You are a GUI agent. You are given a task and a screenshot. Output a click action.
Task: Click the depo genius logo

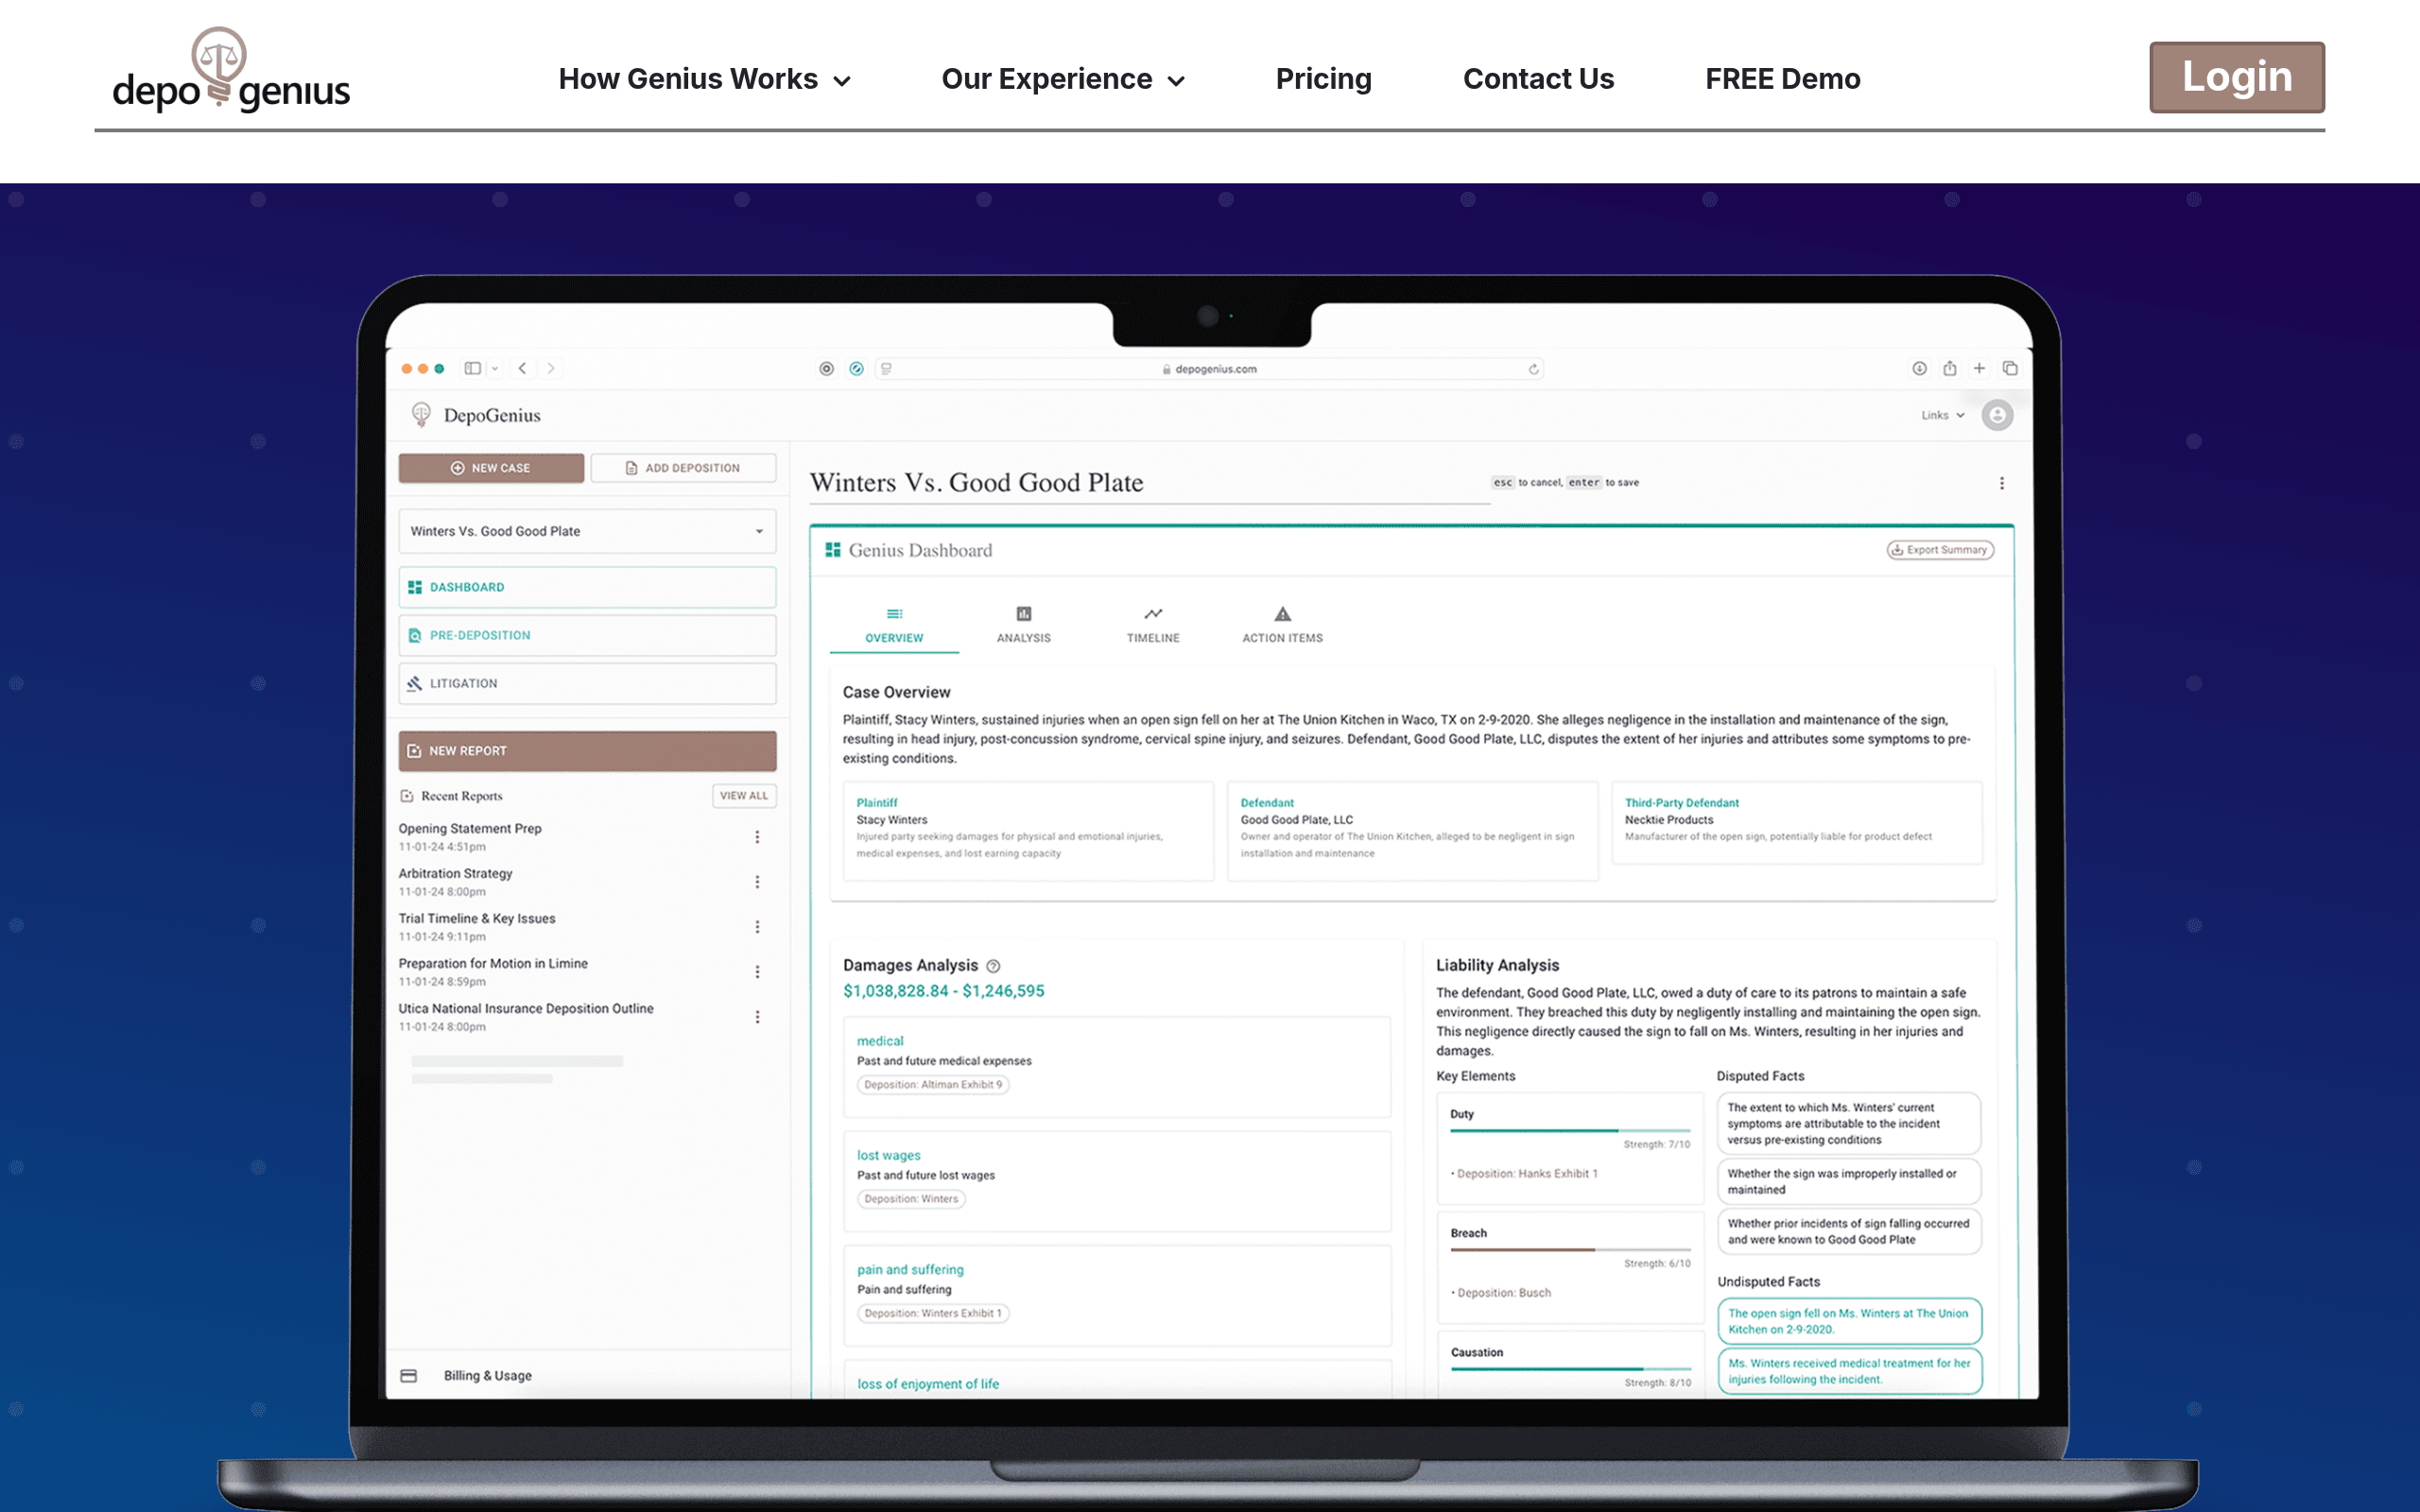coord(231,70)
